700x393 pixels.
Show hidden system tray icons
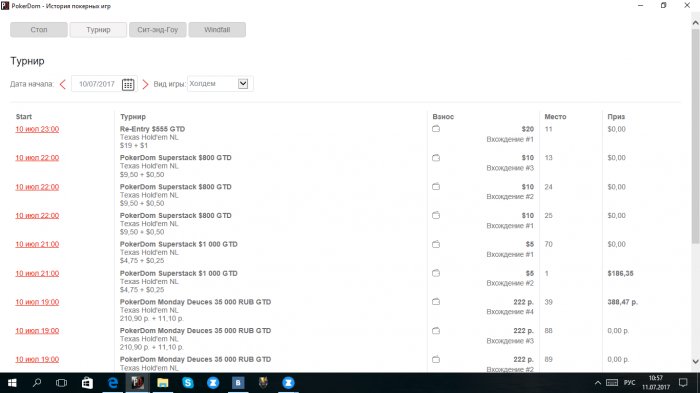pos(598,383)
